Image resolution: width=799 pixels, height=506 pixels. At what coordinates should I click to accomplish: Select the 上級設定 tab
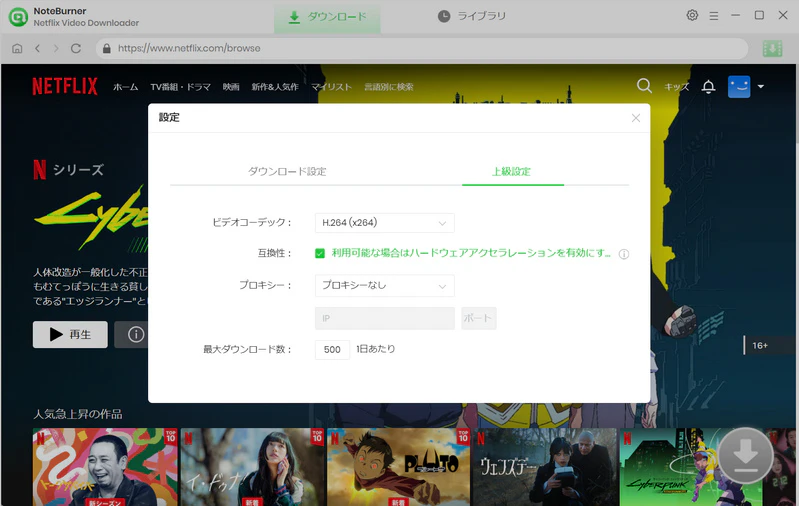[x=511, y=172]
